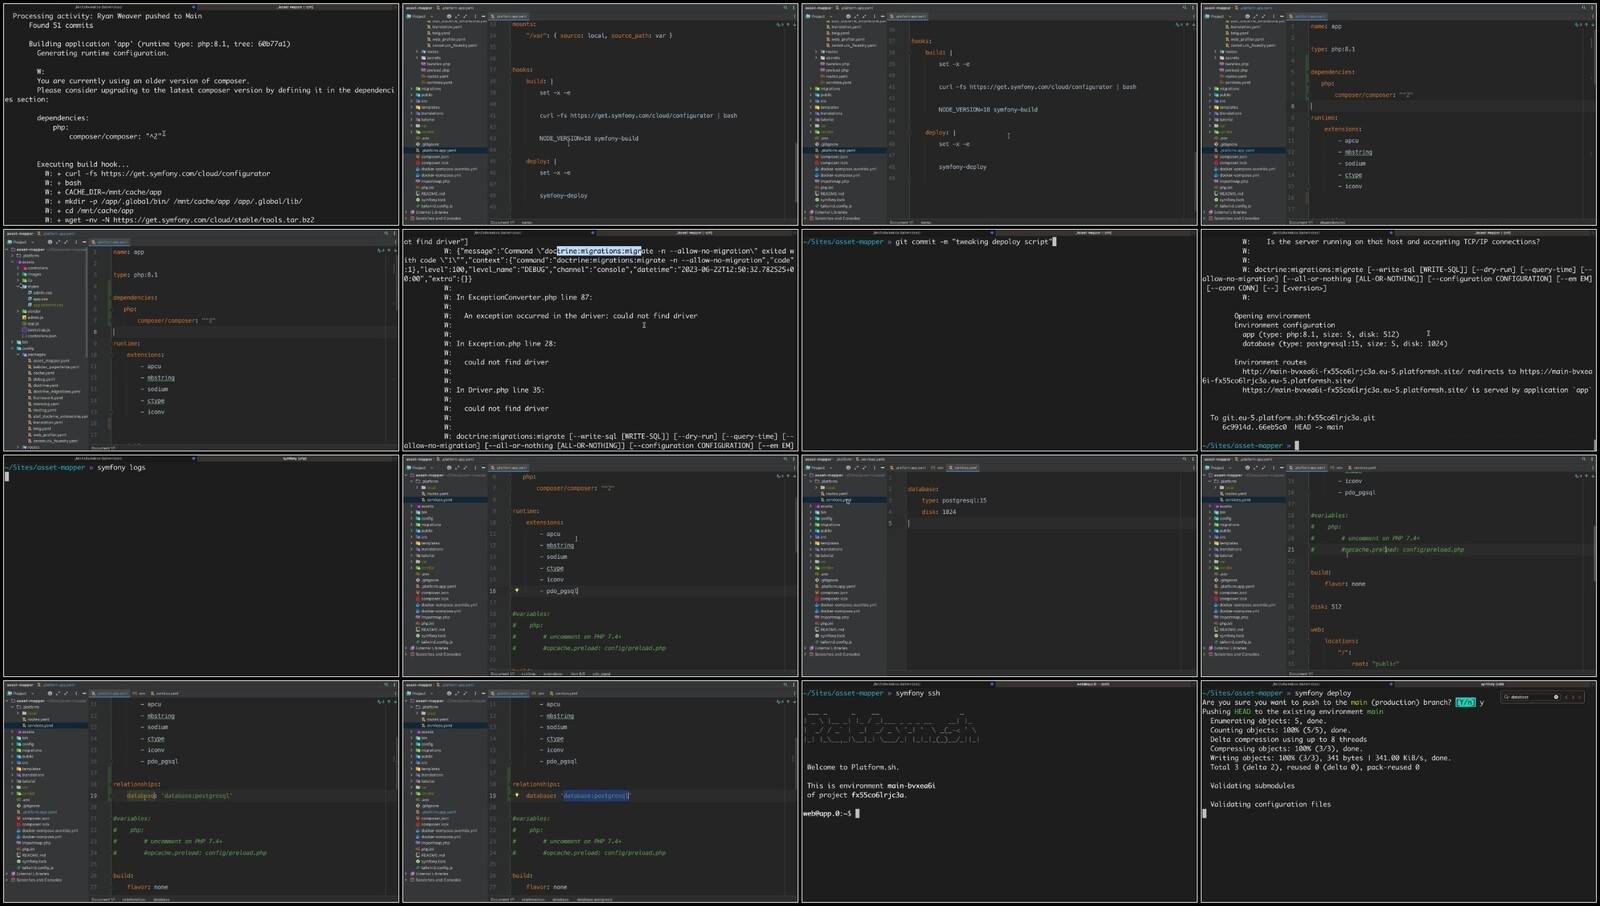Viewport: 1600px width, 906px height.
Task: Hide the project panel in the 'mounts:' editor frame
Action: click(x=483, y=16)
